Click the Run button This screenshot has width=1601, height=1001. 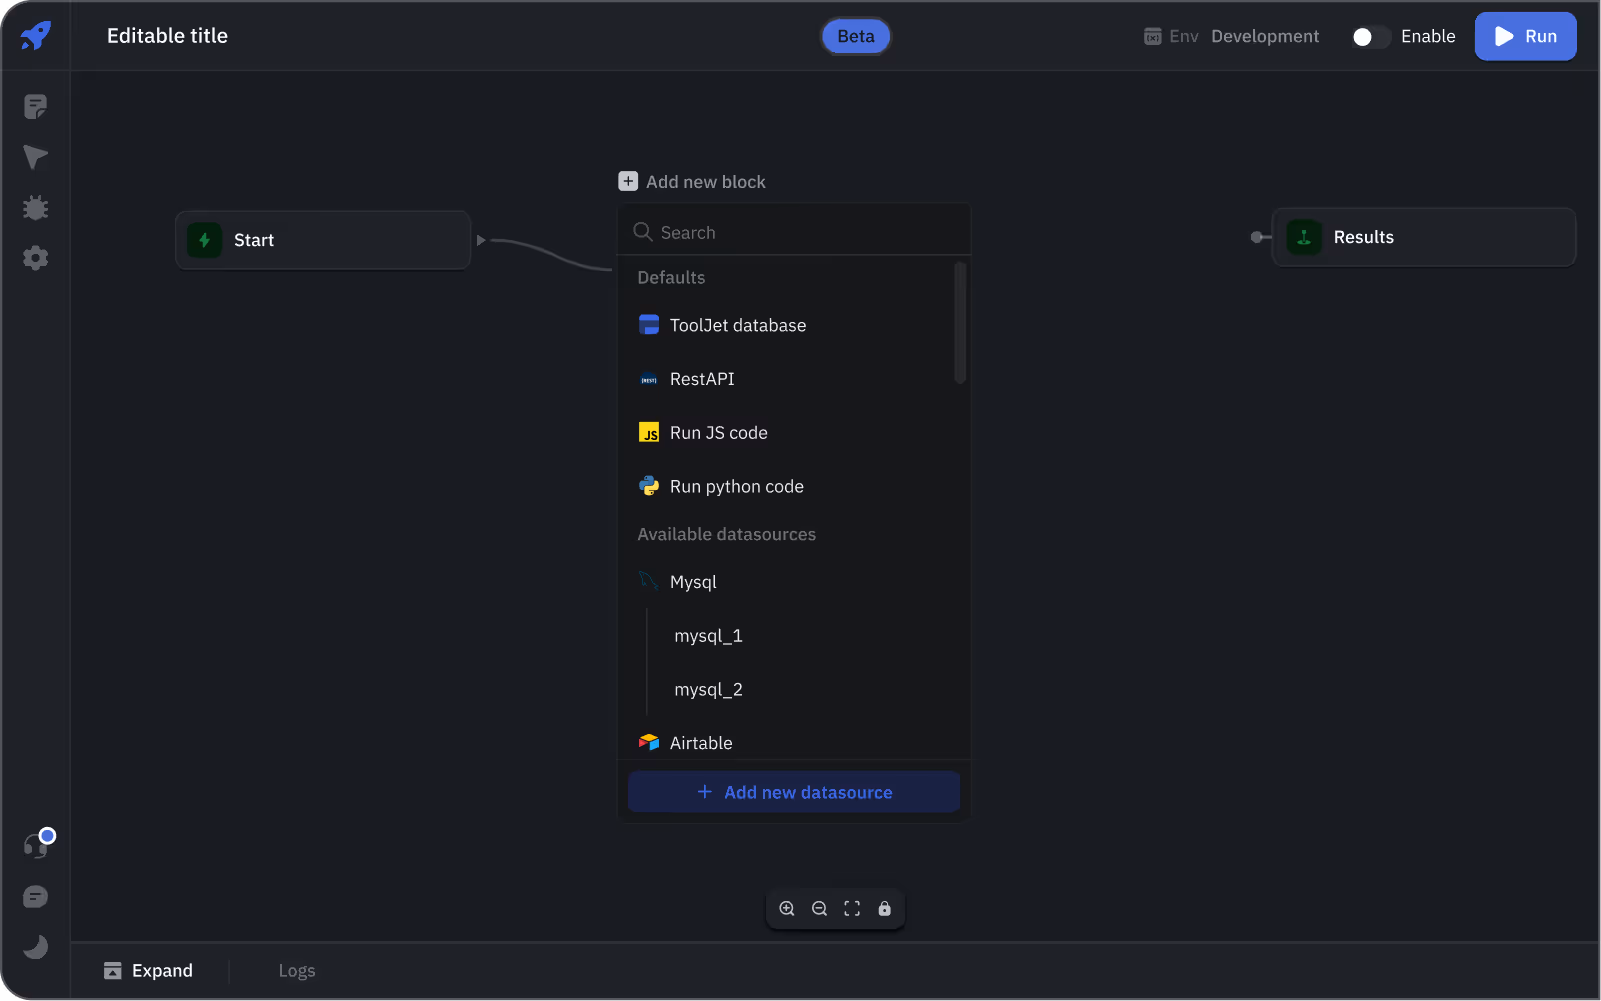1525,36
